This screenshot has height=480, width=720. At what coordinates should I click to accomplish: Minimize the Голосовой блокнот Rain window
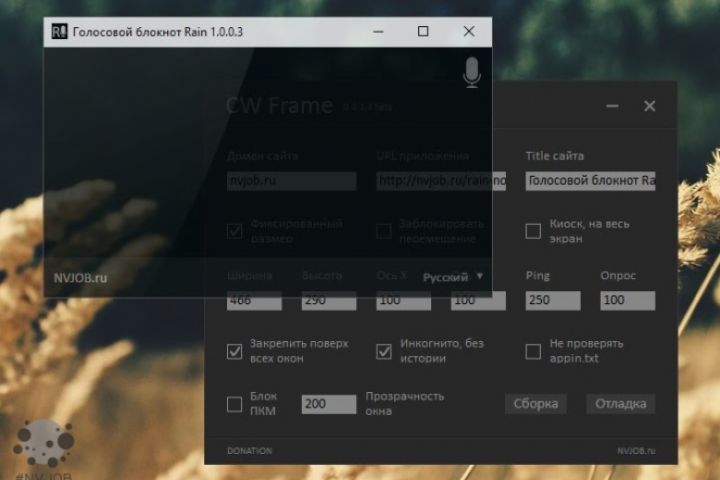[x=378, y=32]
